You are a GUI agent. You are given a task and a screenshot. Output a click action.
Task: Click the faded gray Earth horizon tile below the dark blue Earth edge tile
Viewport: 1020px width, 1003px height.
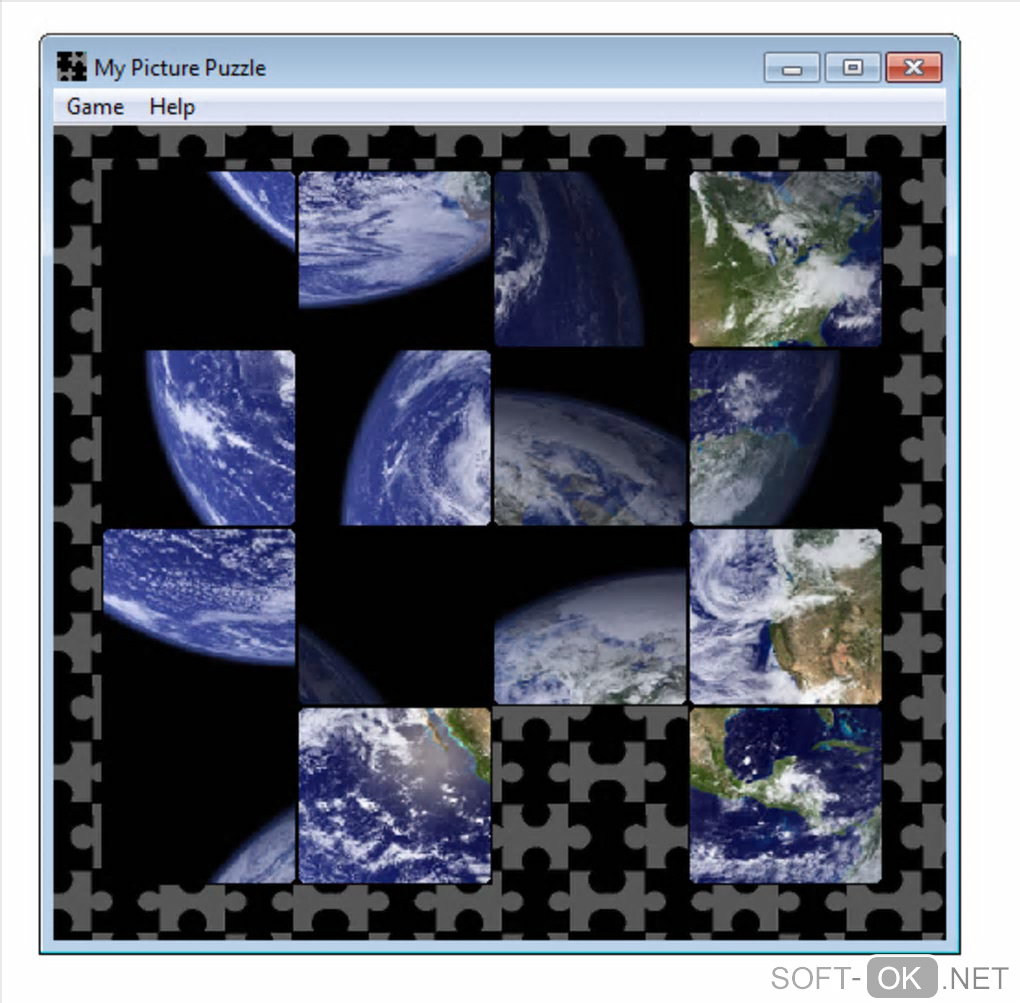[590, 438]
